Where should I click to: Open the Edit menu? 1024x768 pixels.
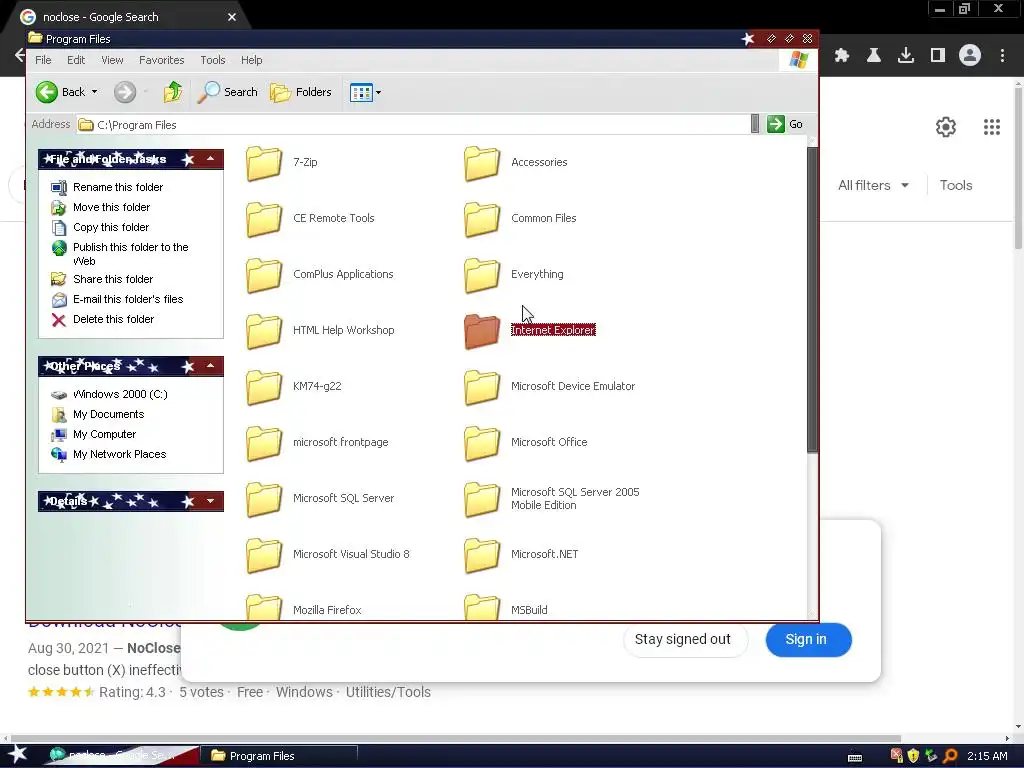[76, 60]
